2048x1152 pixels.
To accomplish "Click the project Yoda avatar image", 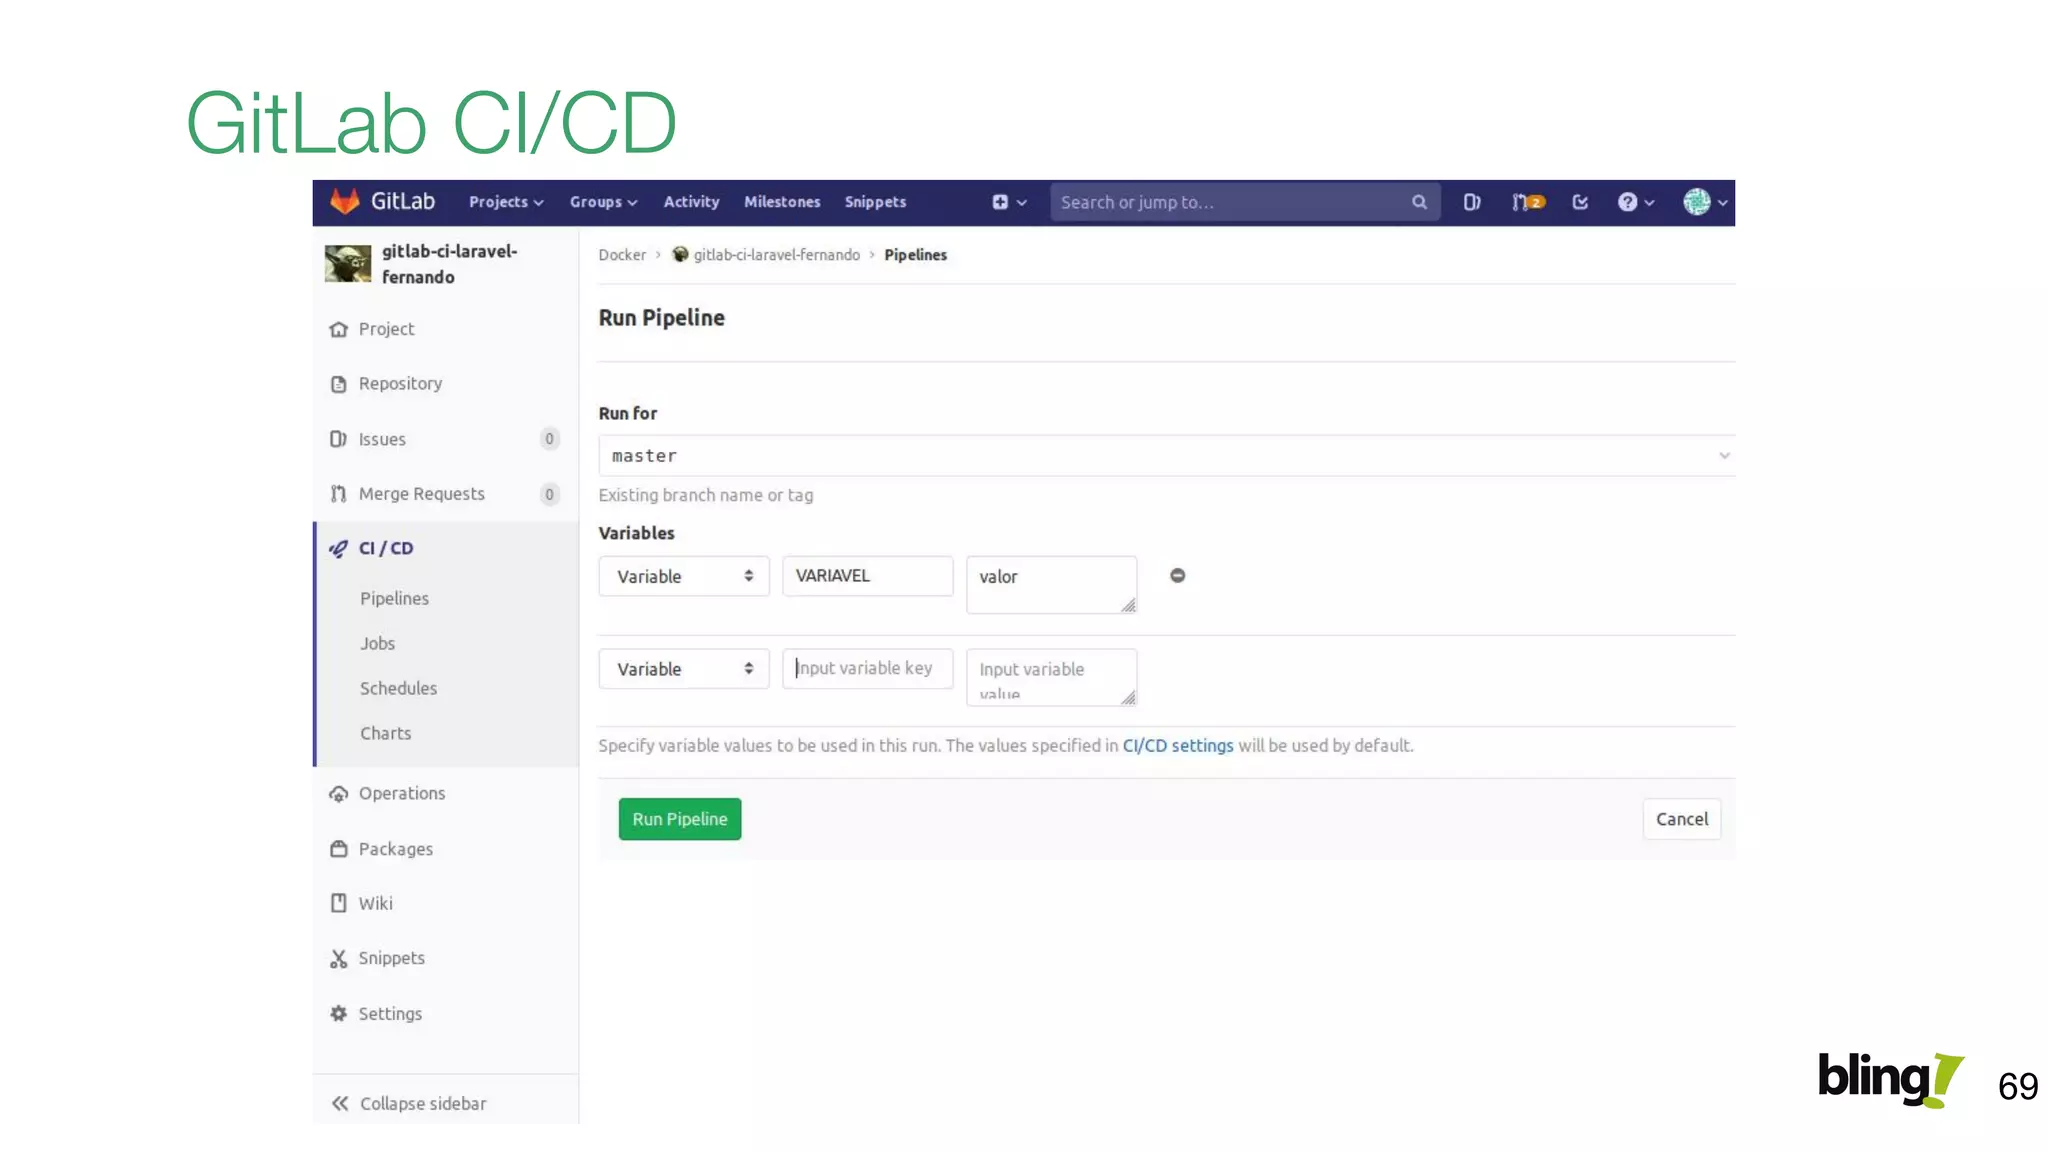I will (347, 264).
